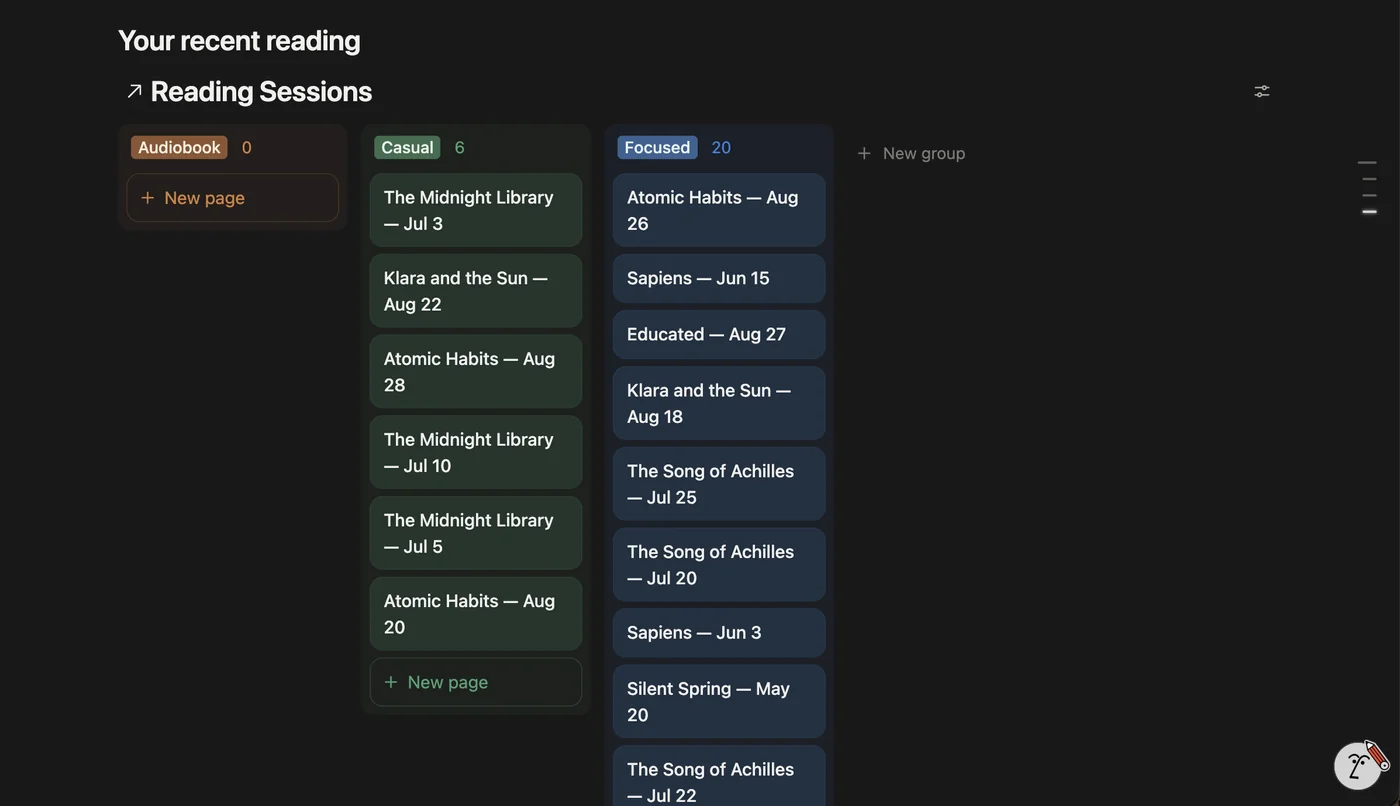Click the Audiobook group tag
This screenshot has height=806, width=1400.
tap(179, 147)
